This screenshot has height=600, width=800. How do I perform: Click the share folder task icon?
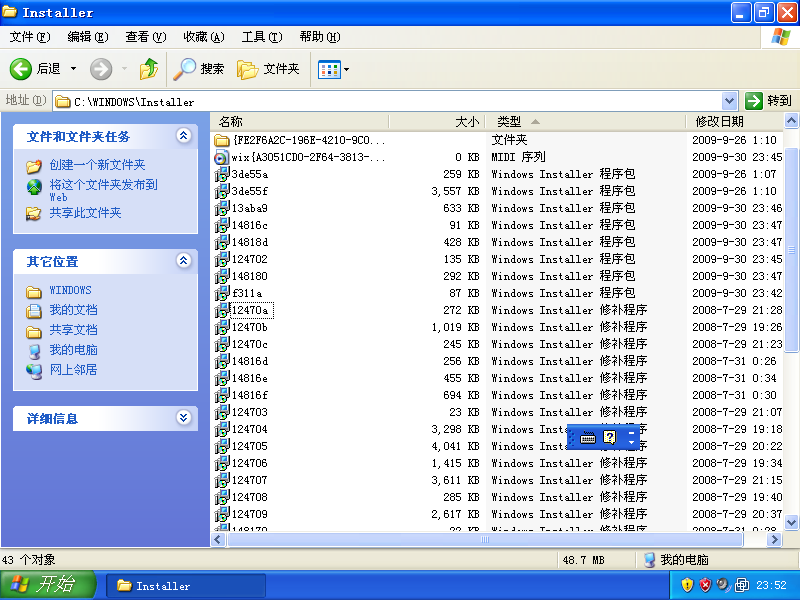(x=34, y=213)
